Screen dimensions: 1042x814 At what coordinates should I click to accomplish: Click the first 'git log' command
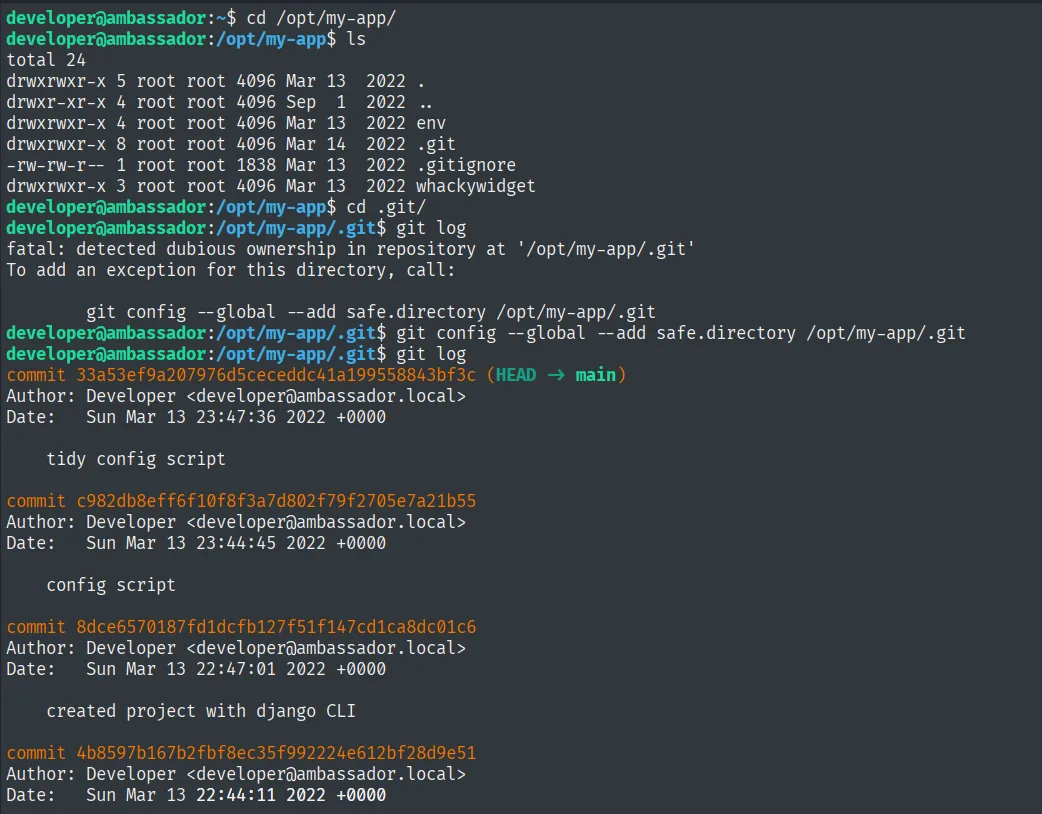click(x=431, y=229)
